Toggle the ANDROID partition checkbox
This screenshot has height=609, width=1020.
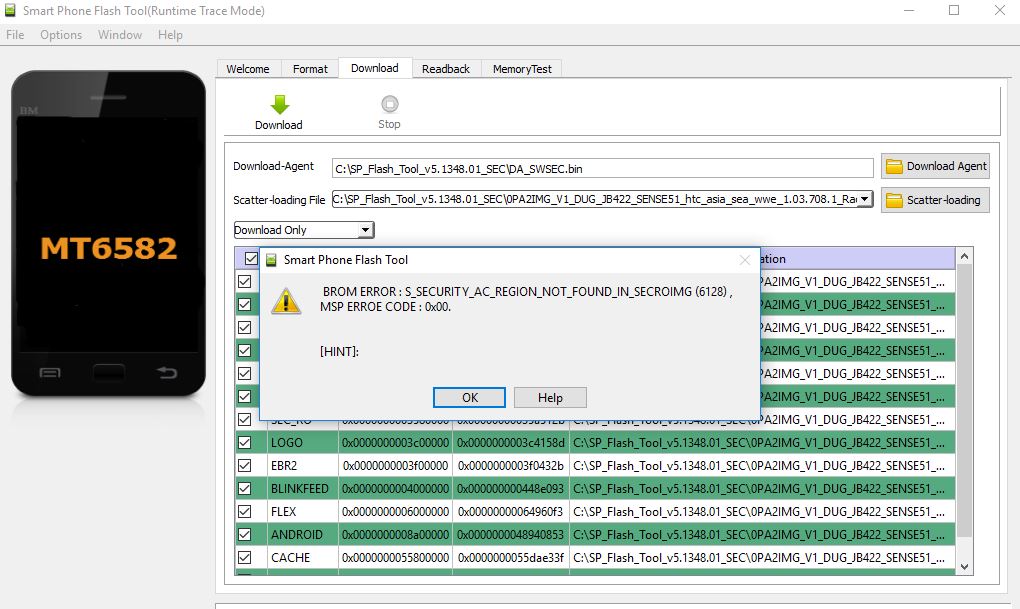point(245,534)
